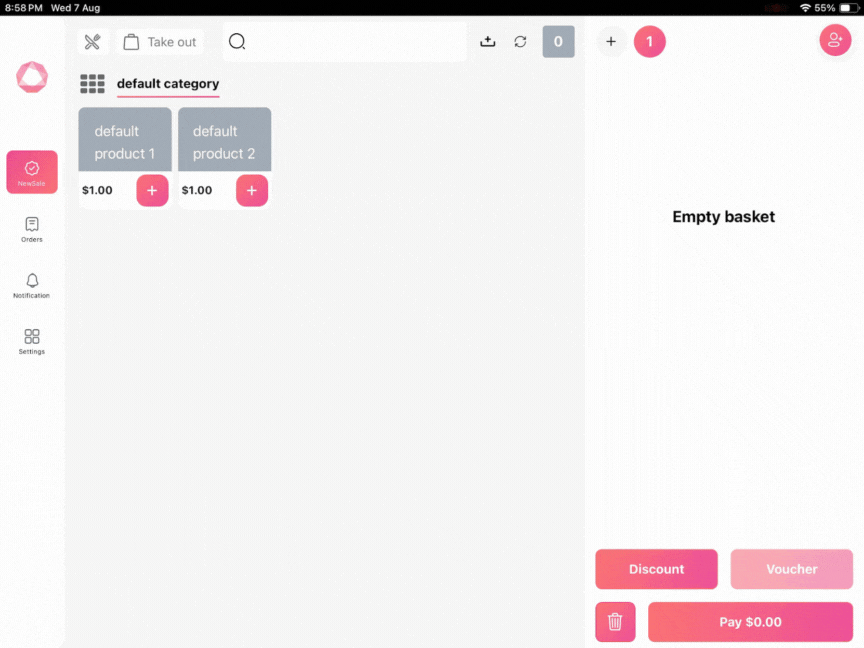
Task: Open Notification in the sidebar
Action: click(x=32, y=285)
